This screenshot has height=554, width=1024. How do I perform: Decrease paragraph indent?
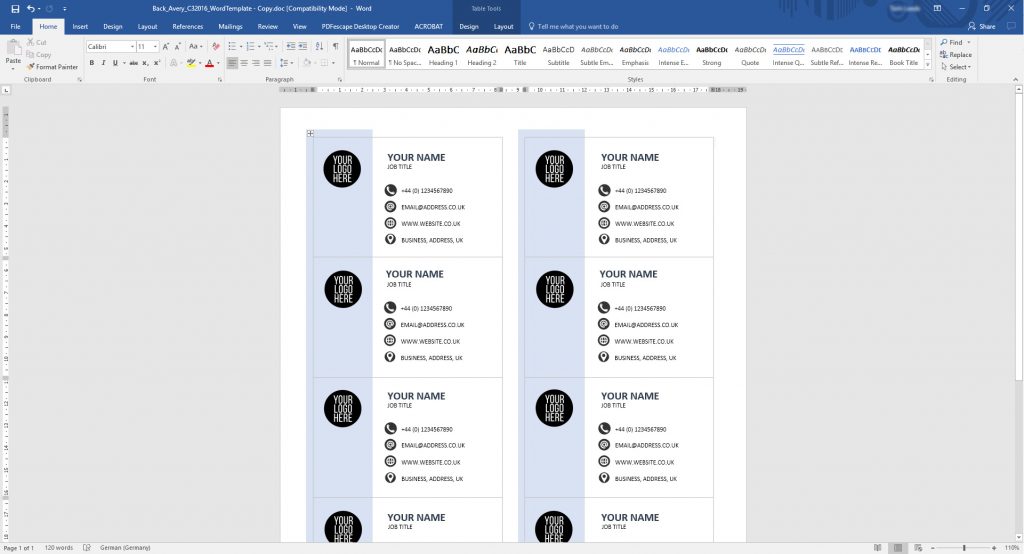tap(291, 46)
